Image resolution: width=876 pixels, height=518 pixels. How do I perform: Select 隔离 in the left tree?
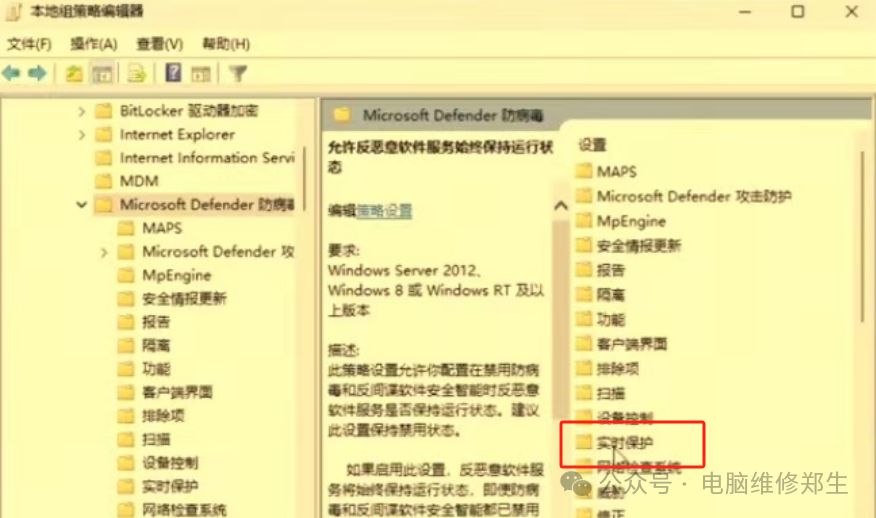coord(156,345)
